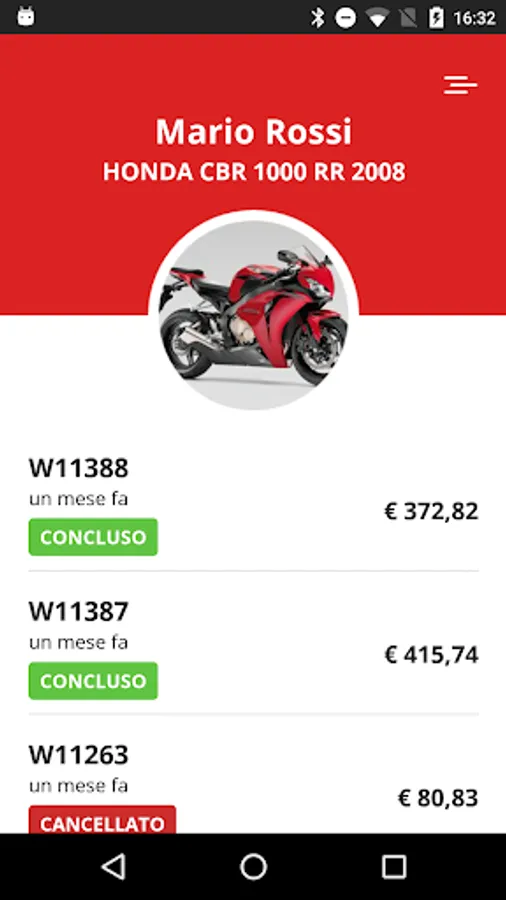Tap the Wi-Fi status bar icon
Image resolution: width=506 pixels, height=900 pixels.
pos(376,18)
